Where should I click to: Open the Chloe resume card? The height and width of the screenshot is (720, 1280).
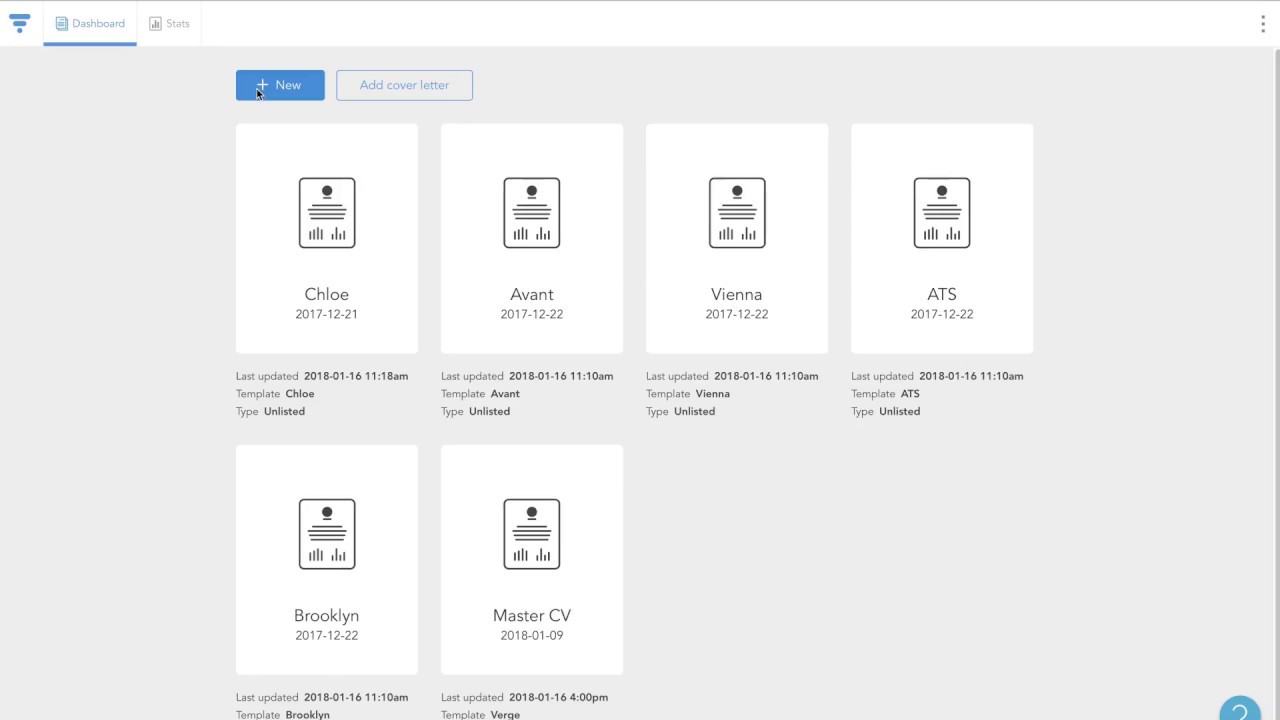[326, 238]
